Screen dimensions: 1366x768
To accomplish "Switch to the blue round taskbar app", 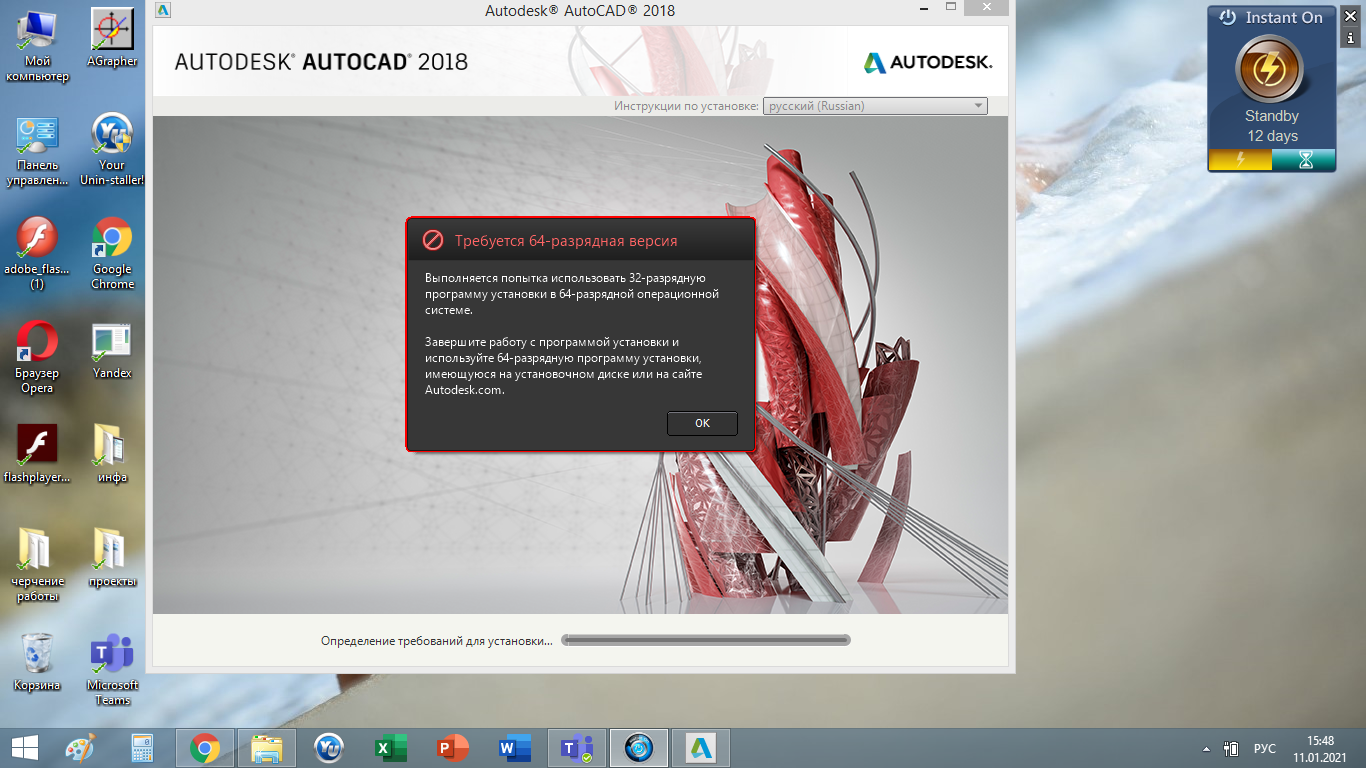I will (x=639, y=747).
